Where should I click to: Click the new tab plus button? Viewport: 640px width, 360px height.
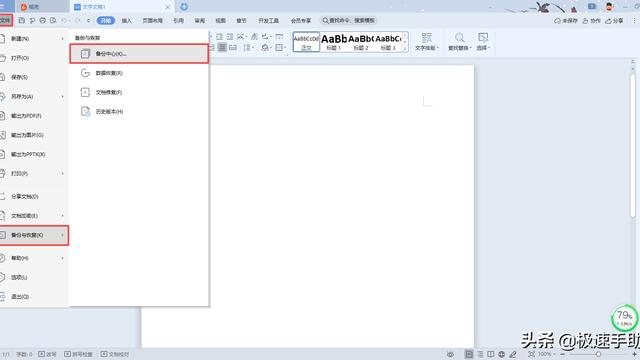pos(184,7)
